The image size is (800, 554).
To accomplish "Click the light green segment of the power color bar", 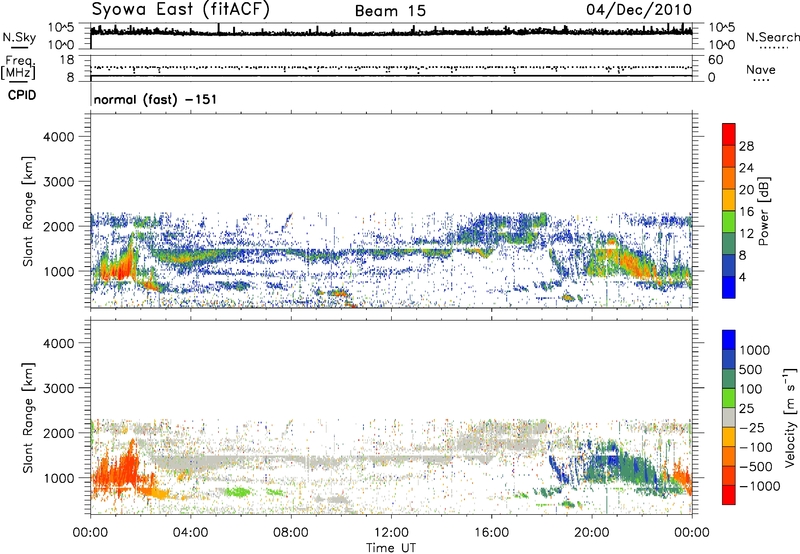I will tap(729, 220).
